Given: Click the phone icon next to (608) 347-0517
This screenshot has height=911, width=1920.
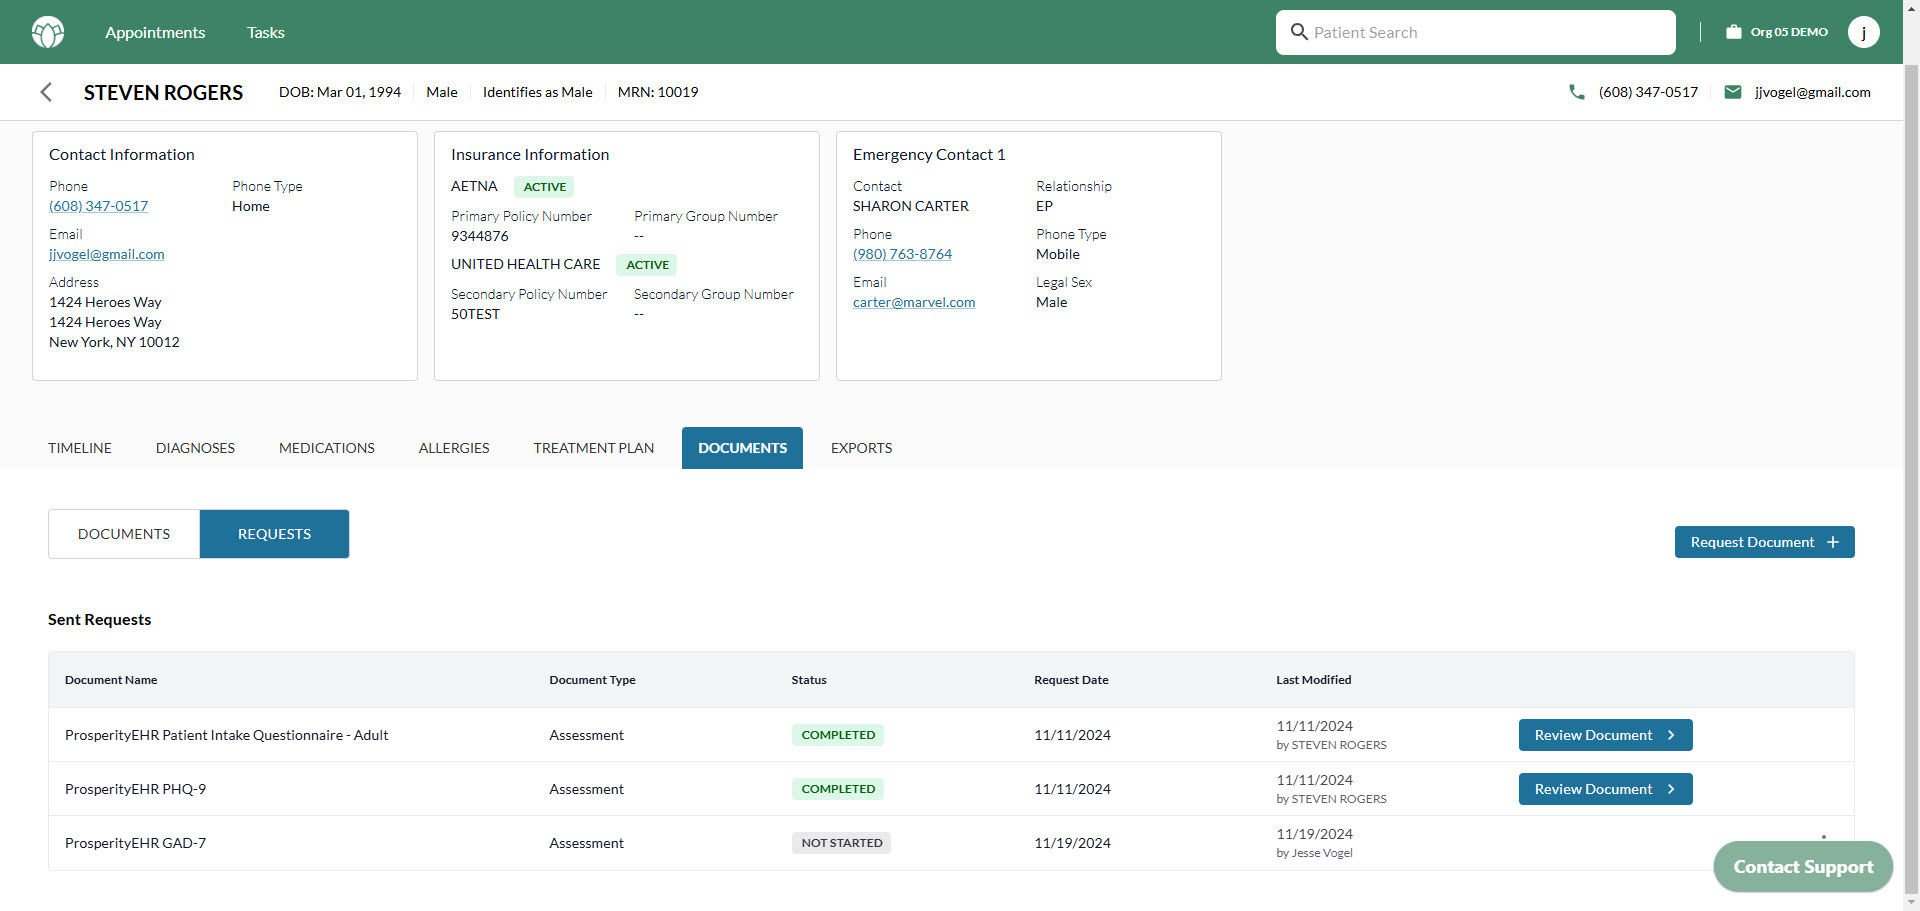Looking at the screenshot, I should (1576, 91).
